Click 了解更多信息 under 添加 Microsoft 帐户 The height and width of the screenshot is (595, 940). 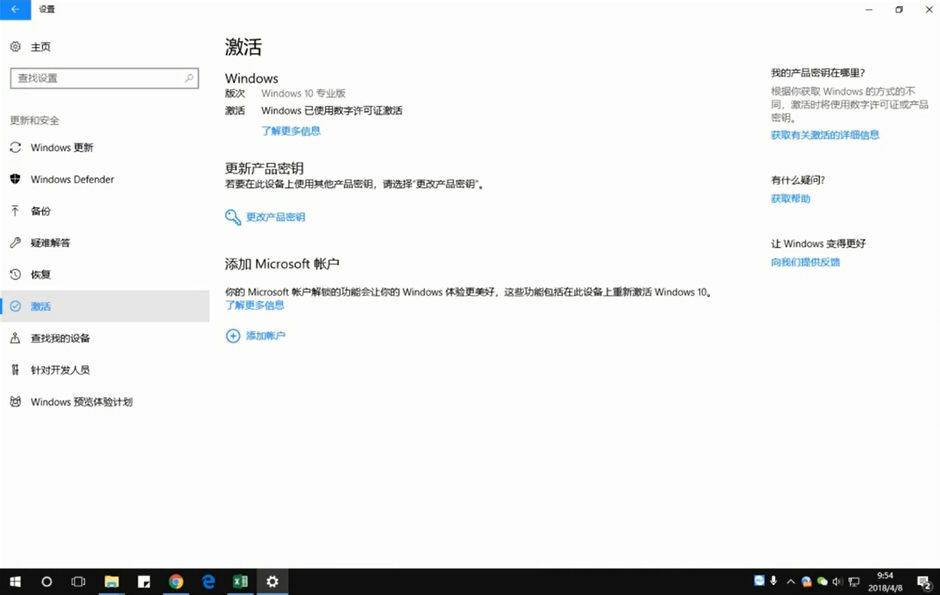(x=255, y=305)
